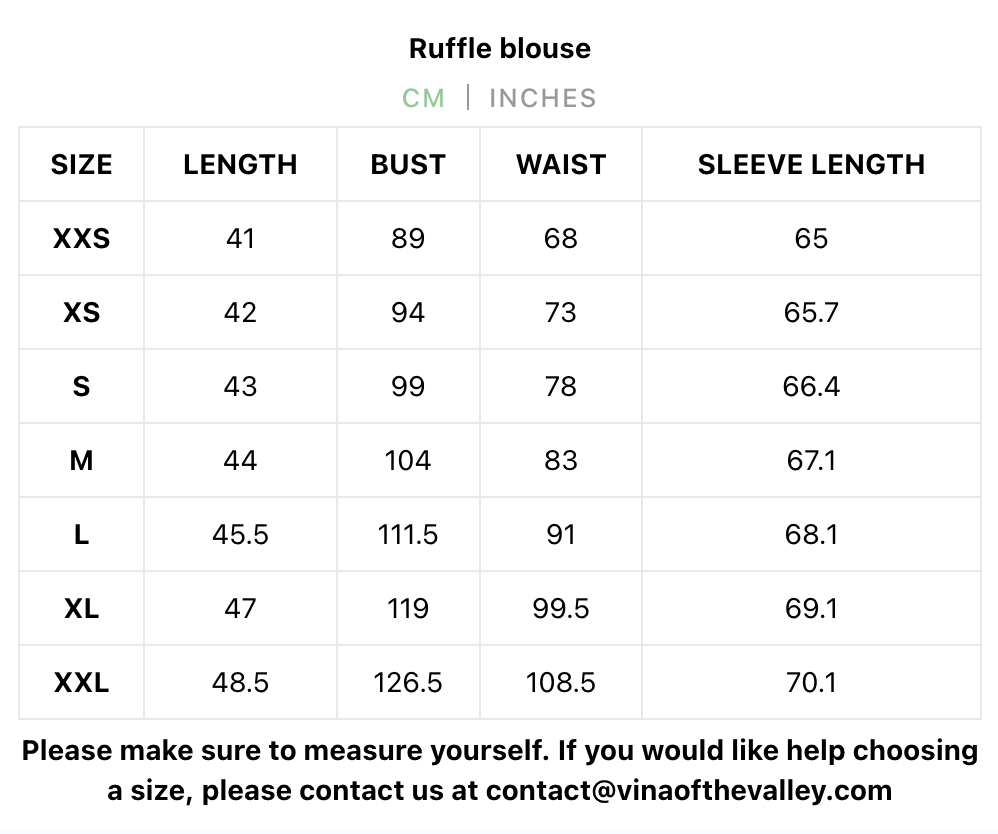
Task: Click the LENGTH column header
Action: click(241, 164)
